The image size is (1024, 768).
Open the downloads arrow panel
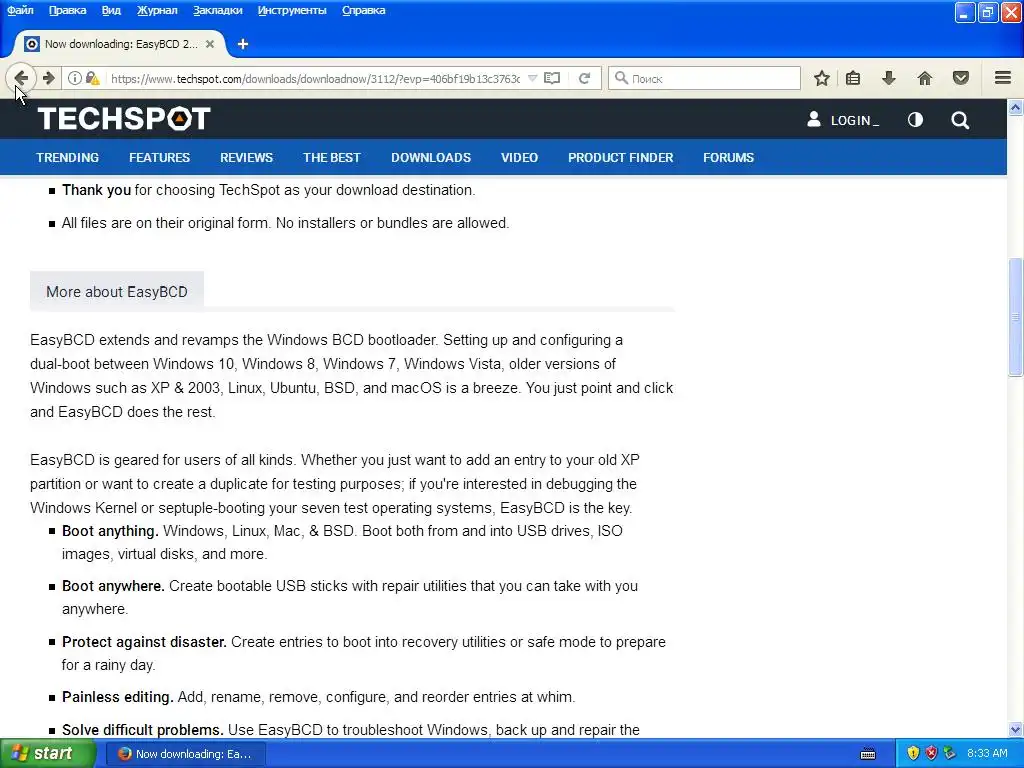(888, 78)
